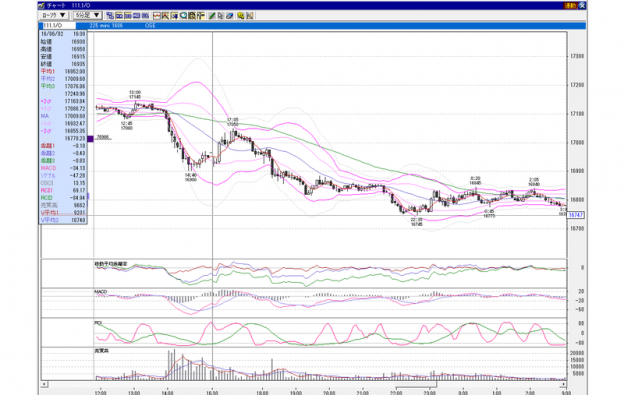Click the symbol code field 111.1/O
Viewport: 624px width, 395px height.
point(58,25)
